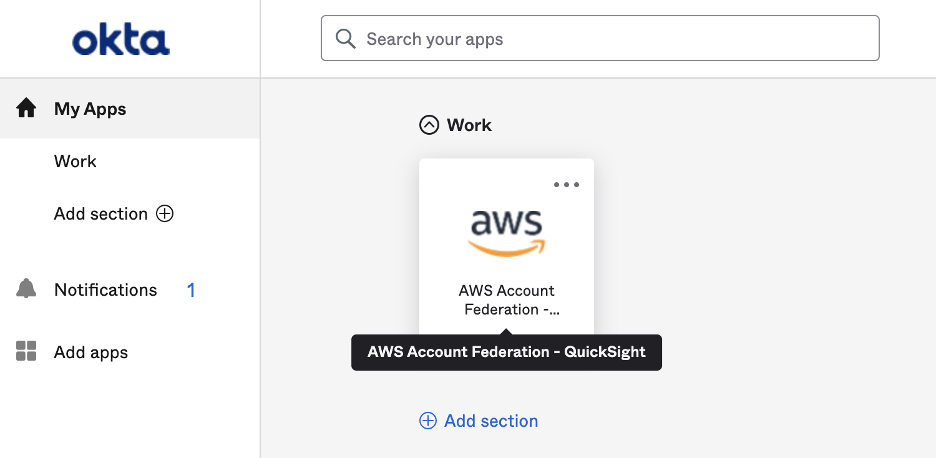Select Work in the sidebar
Screen dimensions: 936x458
point(75,161)
